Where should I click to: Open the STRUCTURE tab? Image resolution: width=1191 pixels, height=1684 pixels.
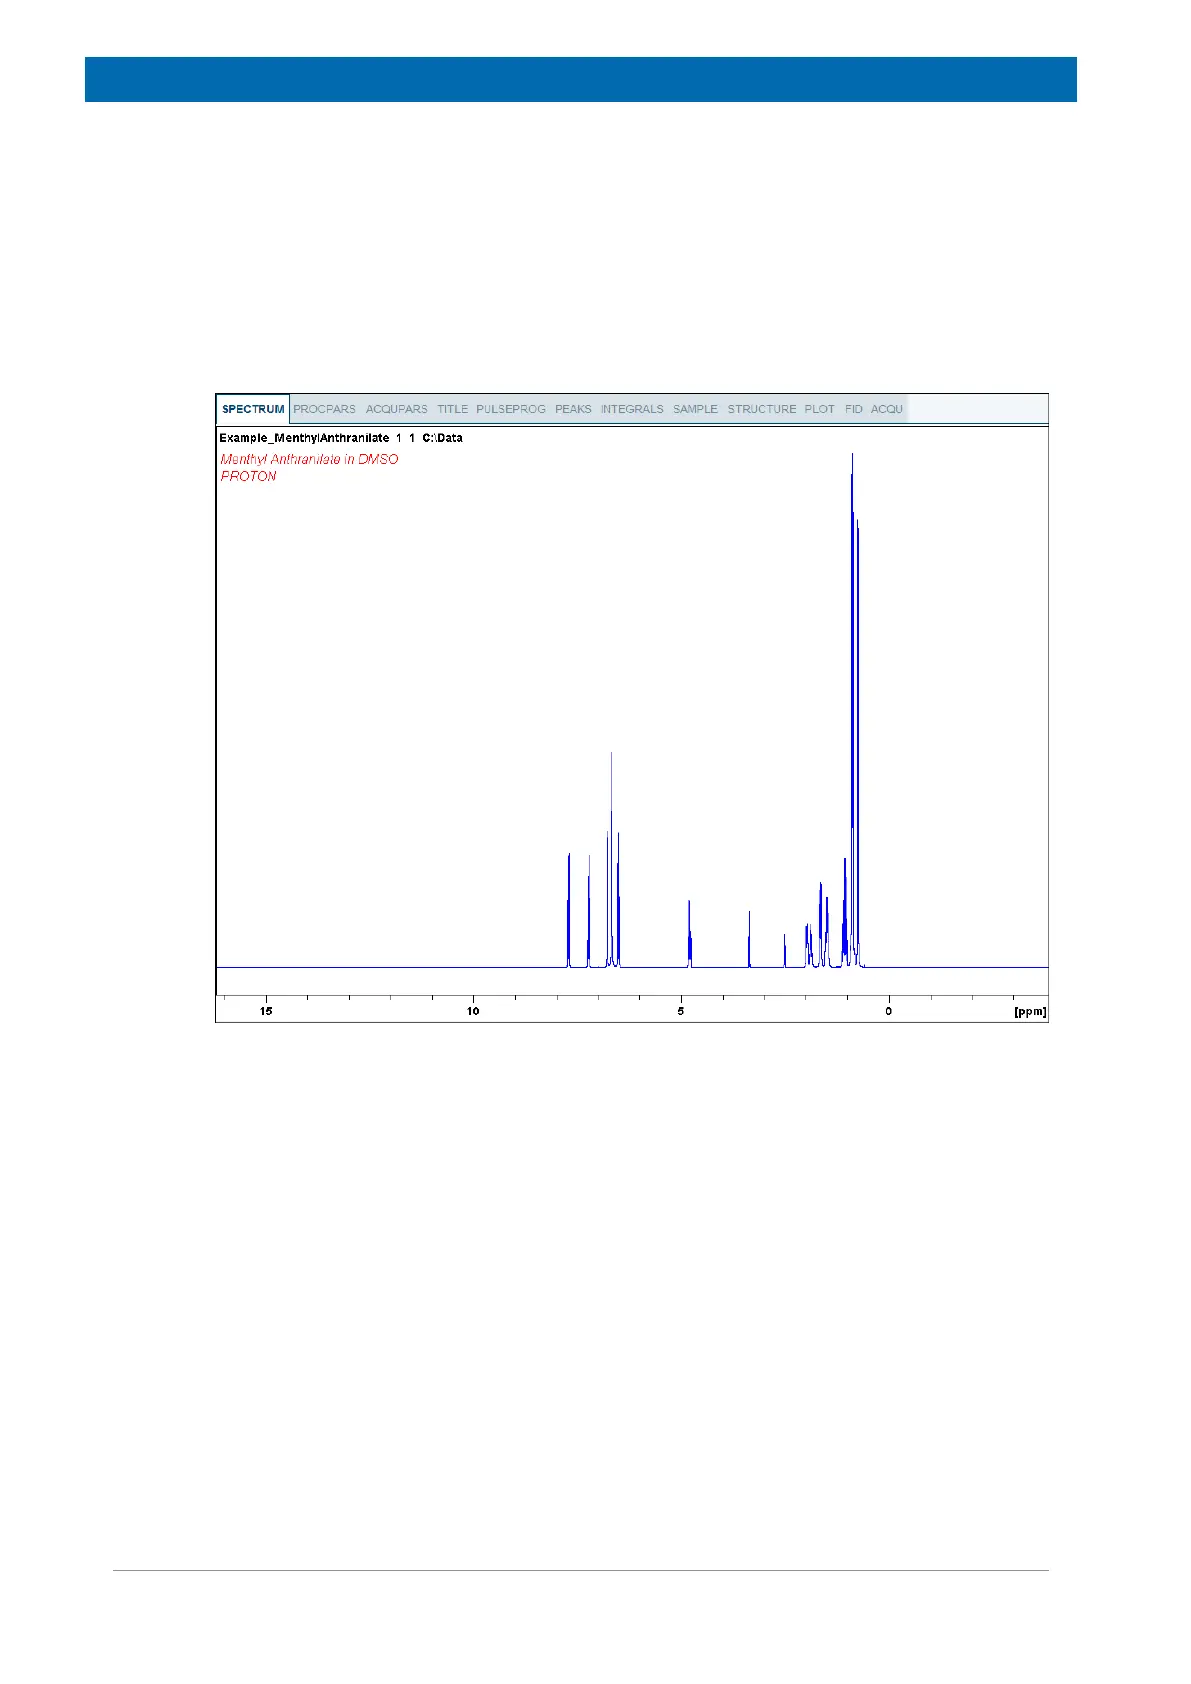pyautogui.click(x=762, y=409)
